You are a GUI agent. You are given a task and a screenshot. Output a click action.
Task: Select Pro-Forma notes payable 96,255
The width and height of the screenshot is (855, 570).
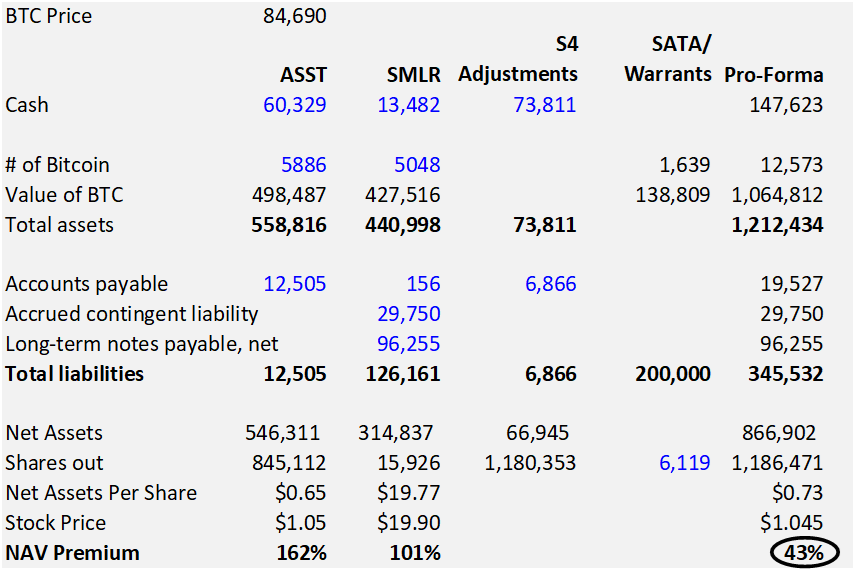point(791,344)
